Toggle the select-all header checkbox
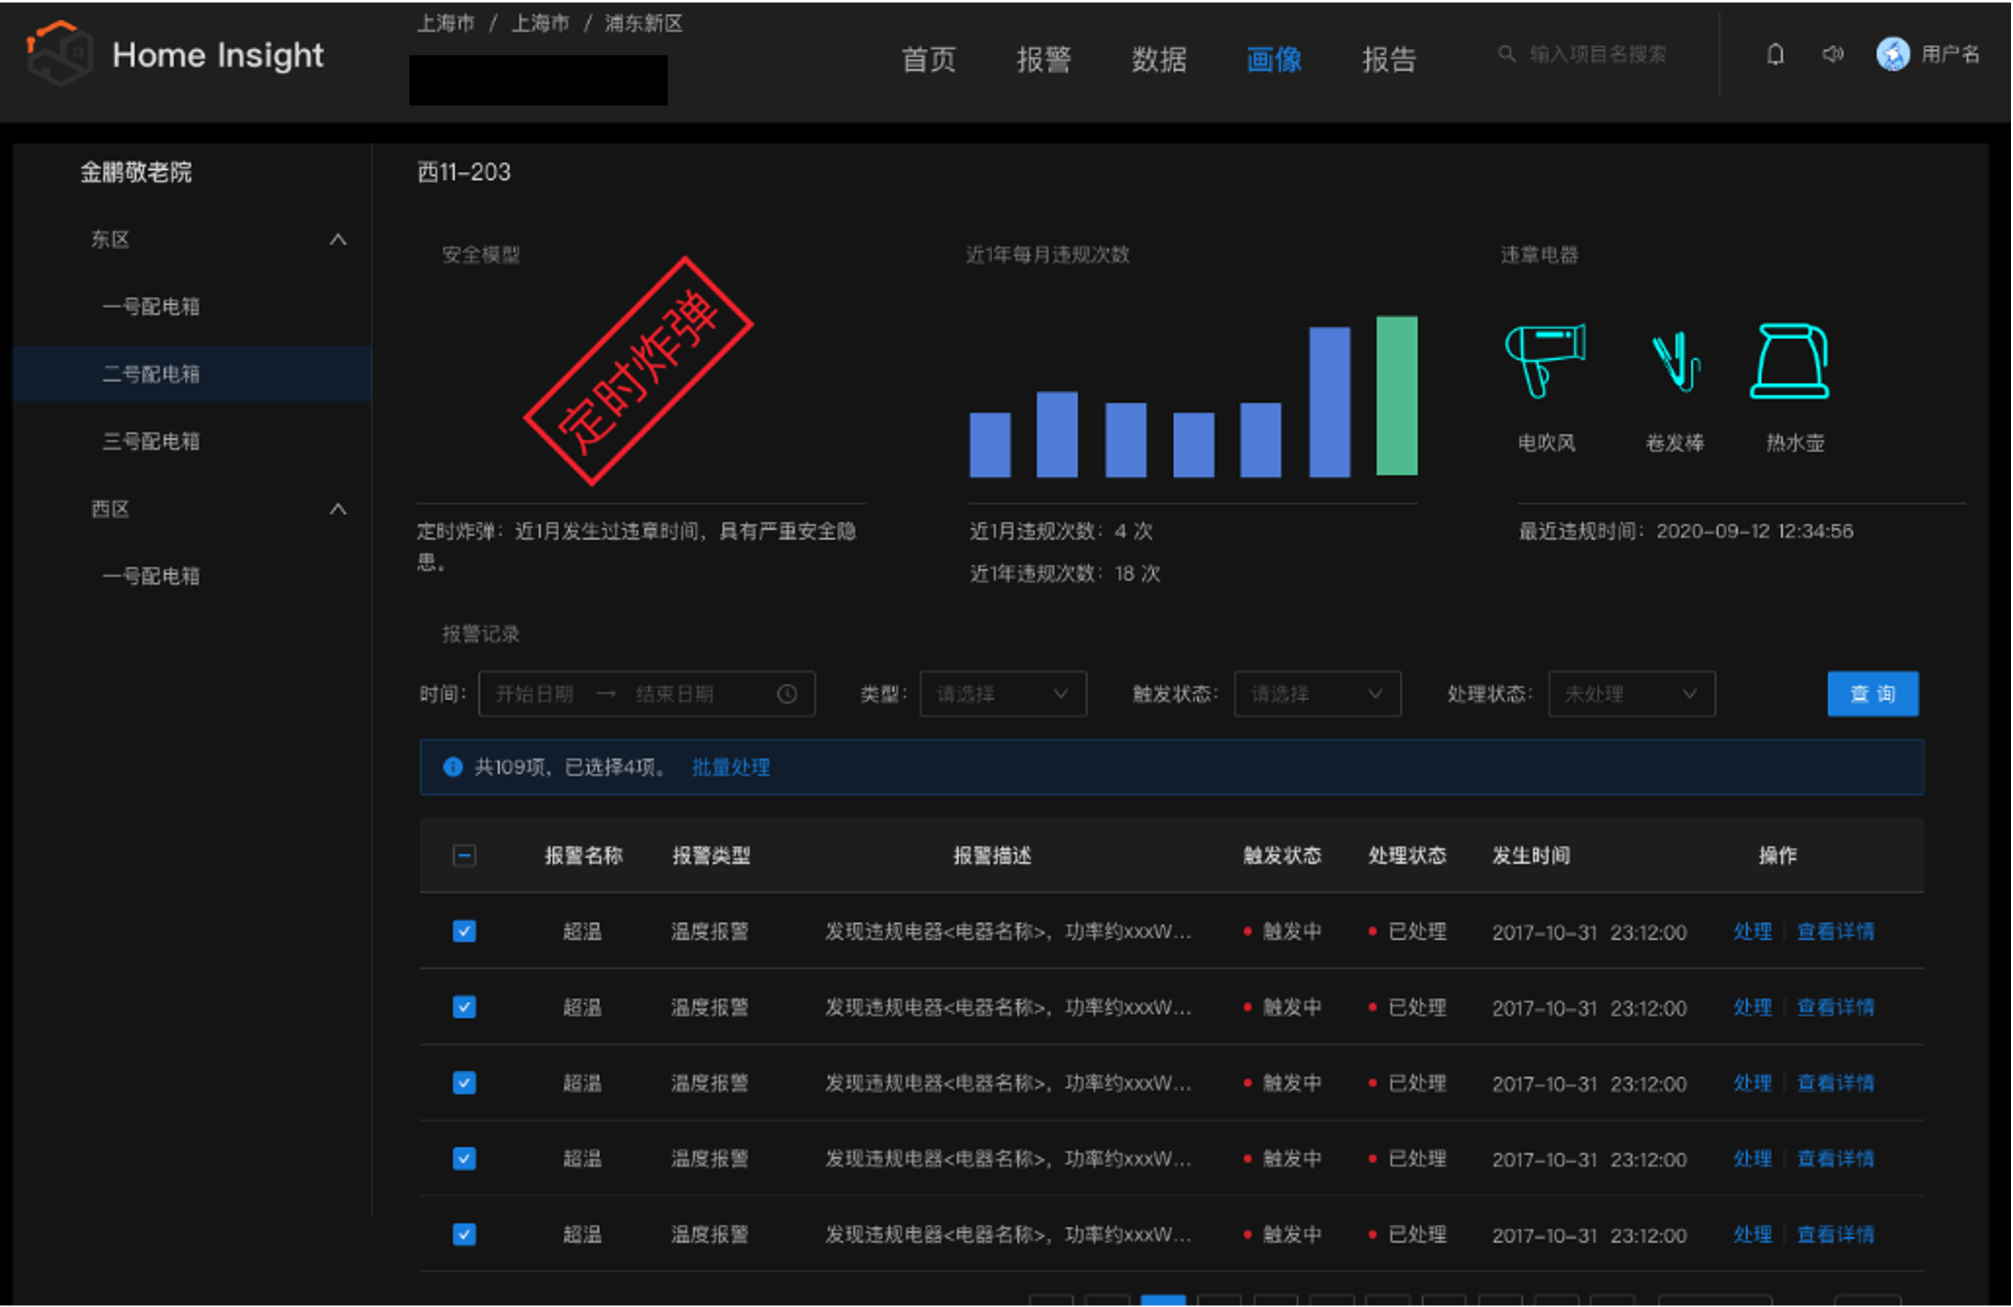2013x1307 pixels. (464, 855)
